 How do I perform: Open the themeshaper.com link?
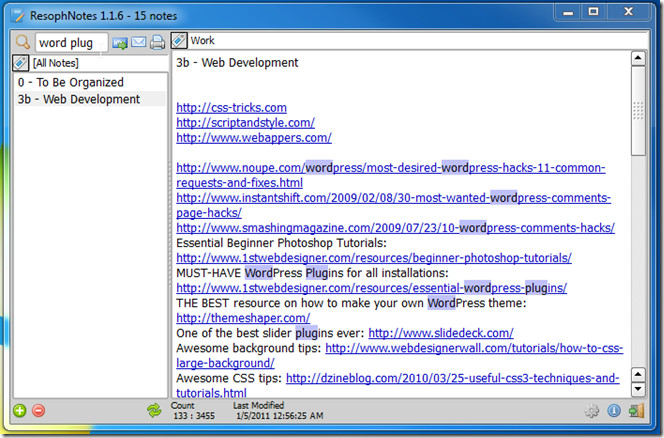(x=243, y=318)
